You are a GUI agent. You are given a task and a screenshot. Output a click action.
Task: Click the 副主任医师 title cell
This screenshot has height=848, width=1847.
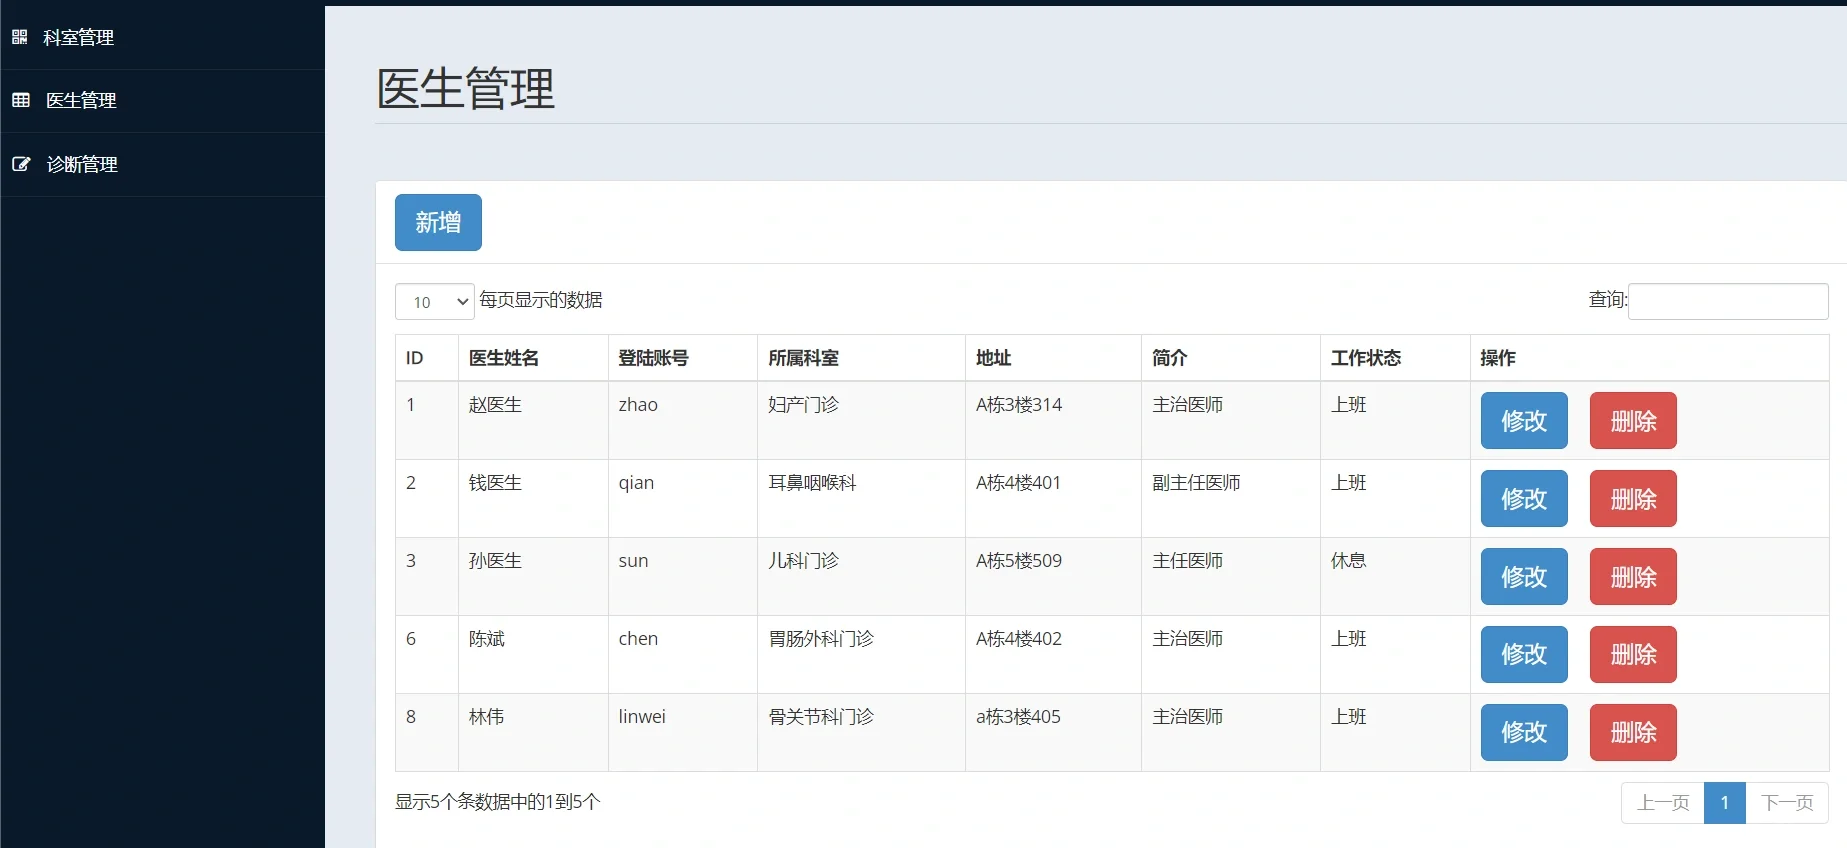(x=1230, y=498)
